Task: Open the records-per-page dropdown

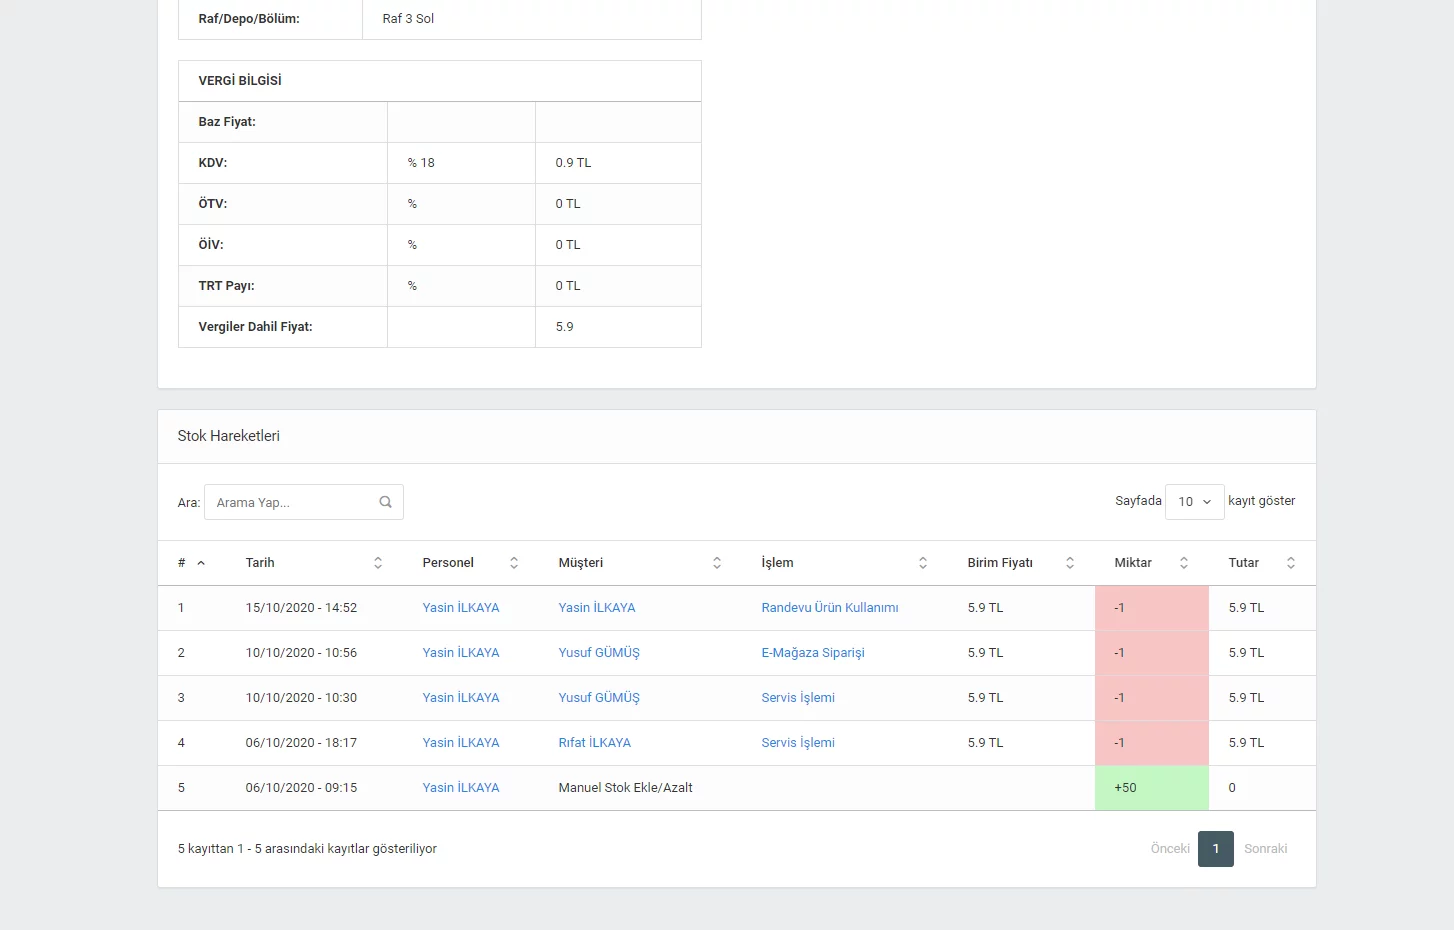Action: (1194, 502)
